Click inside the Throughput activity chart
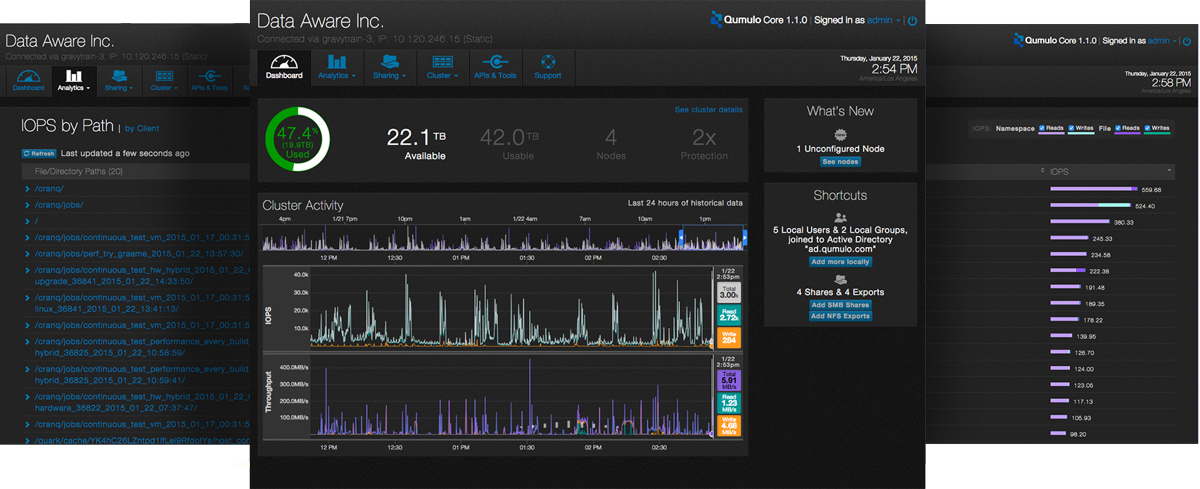 (510, 397)
